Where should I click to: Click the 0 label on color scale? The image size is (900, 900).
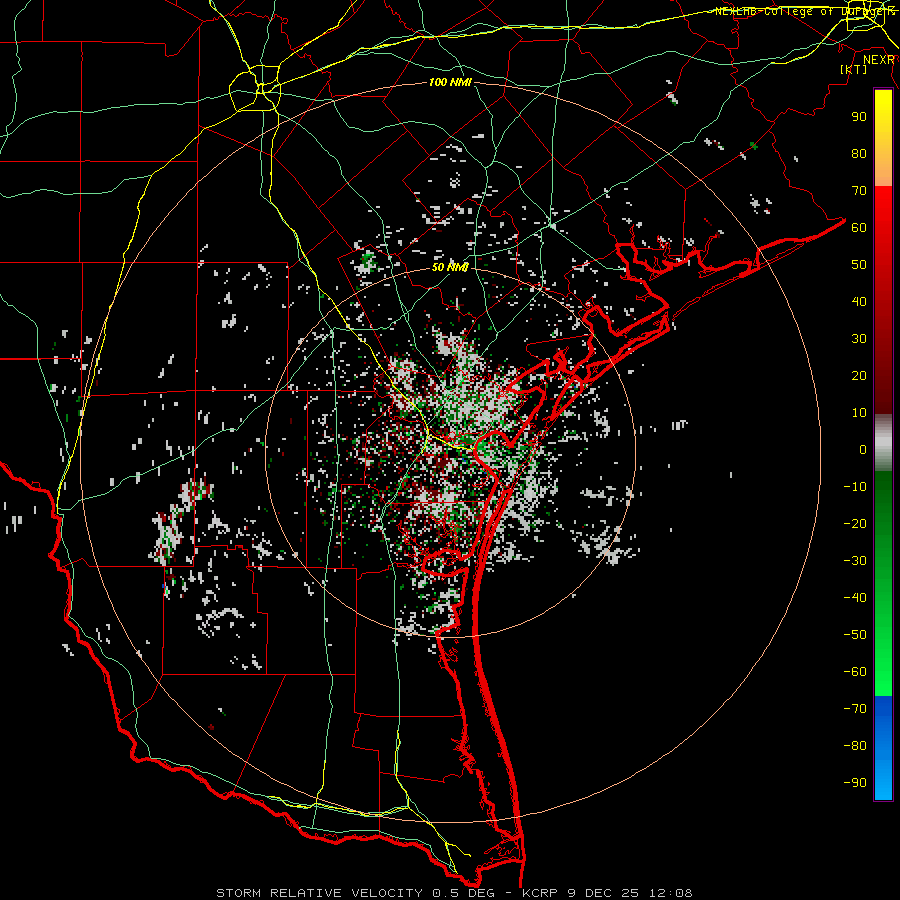(x=863, y=449)
